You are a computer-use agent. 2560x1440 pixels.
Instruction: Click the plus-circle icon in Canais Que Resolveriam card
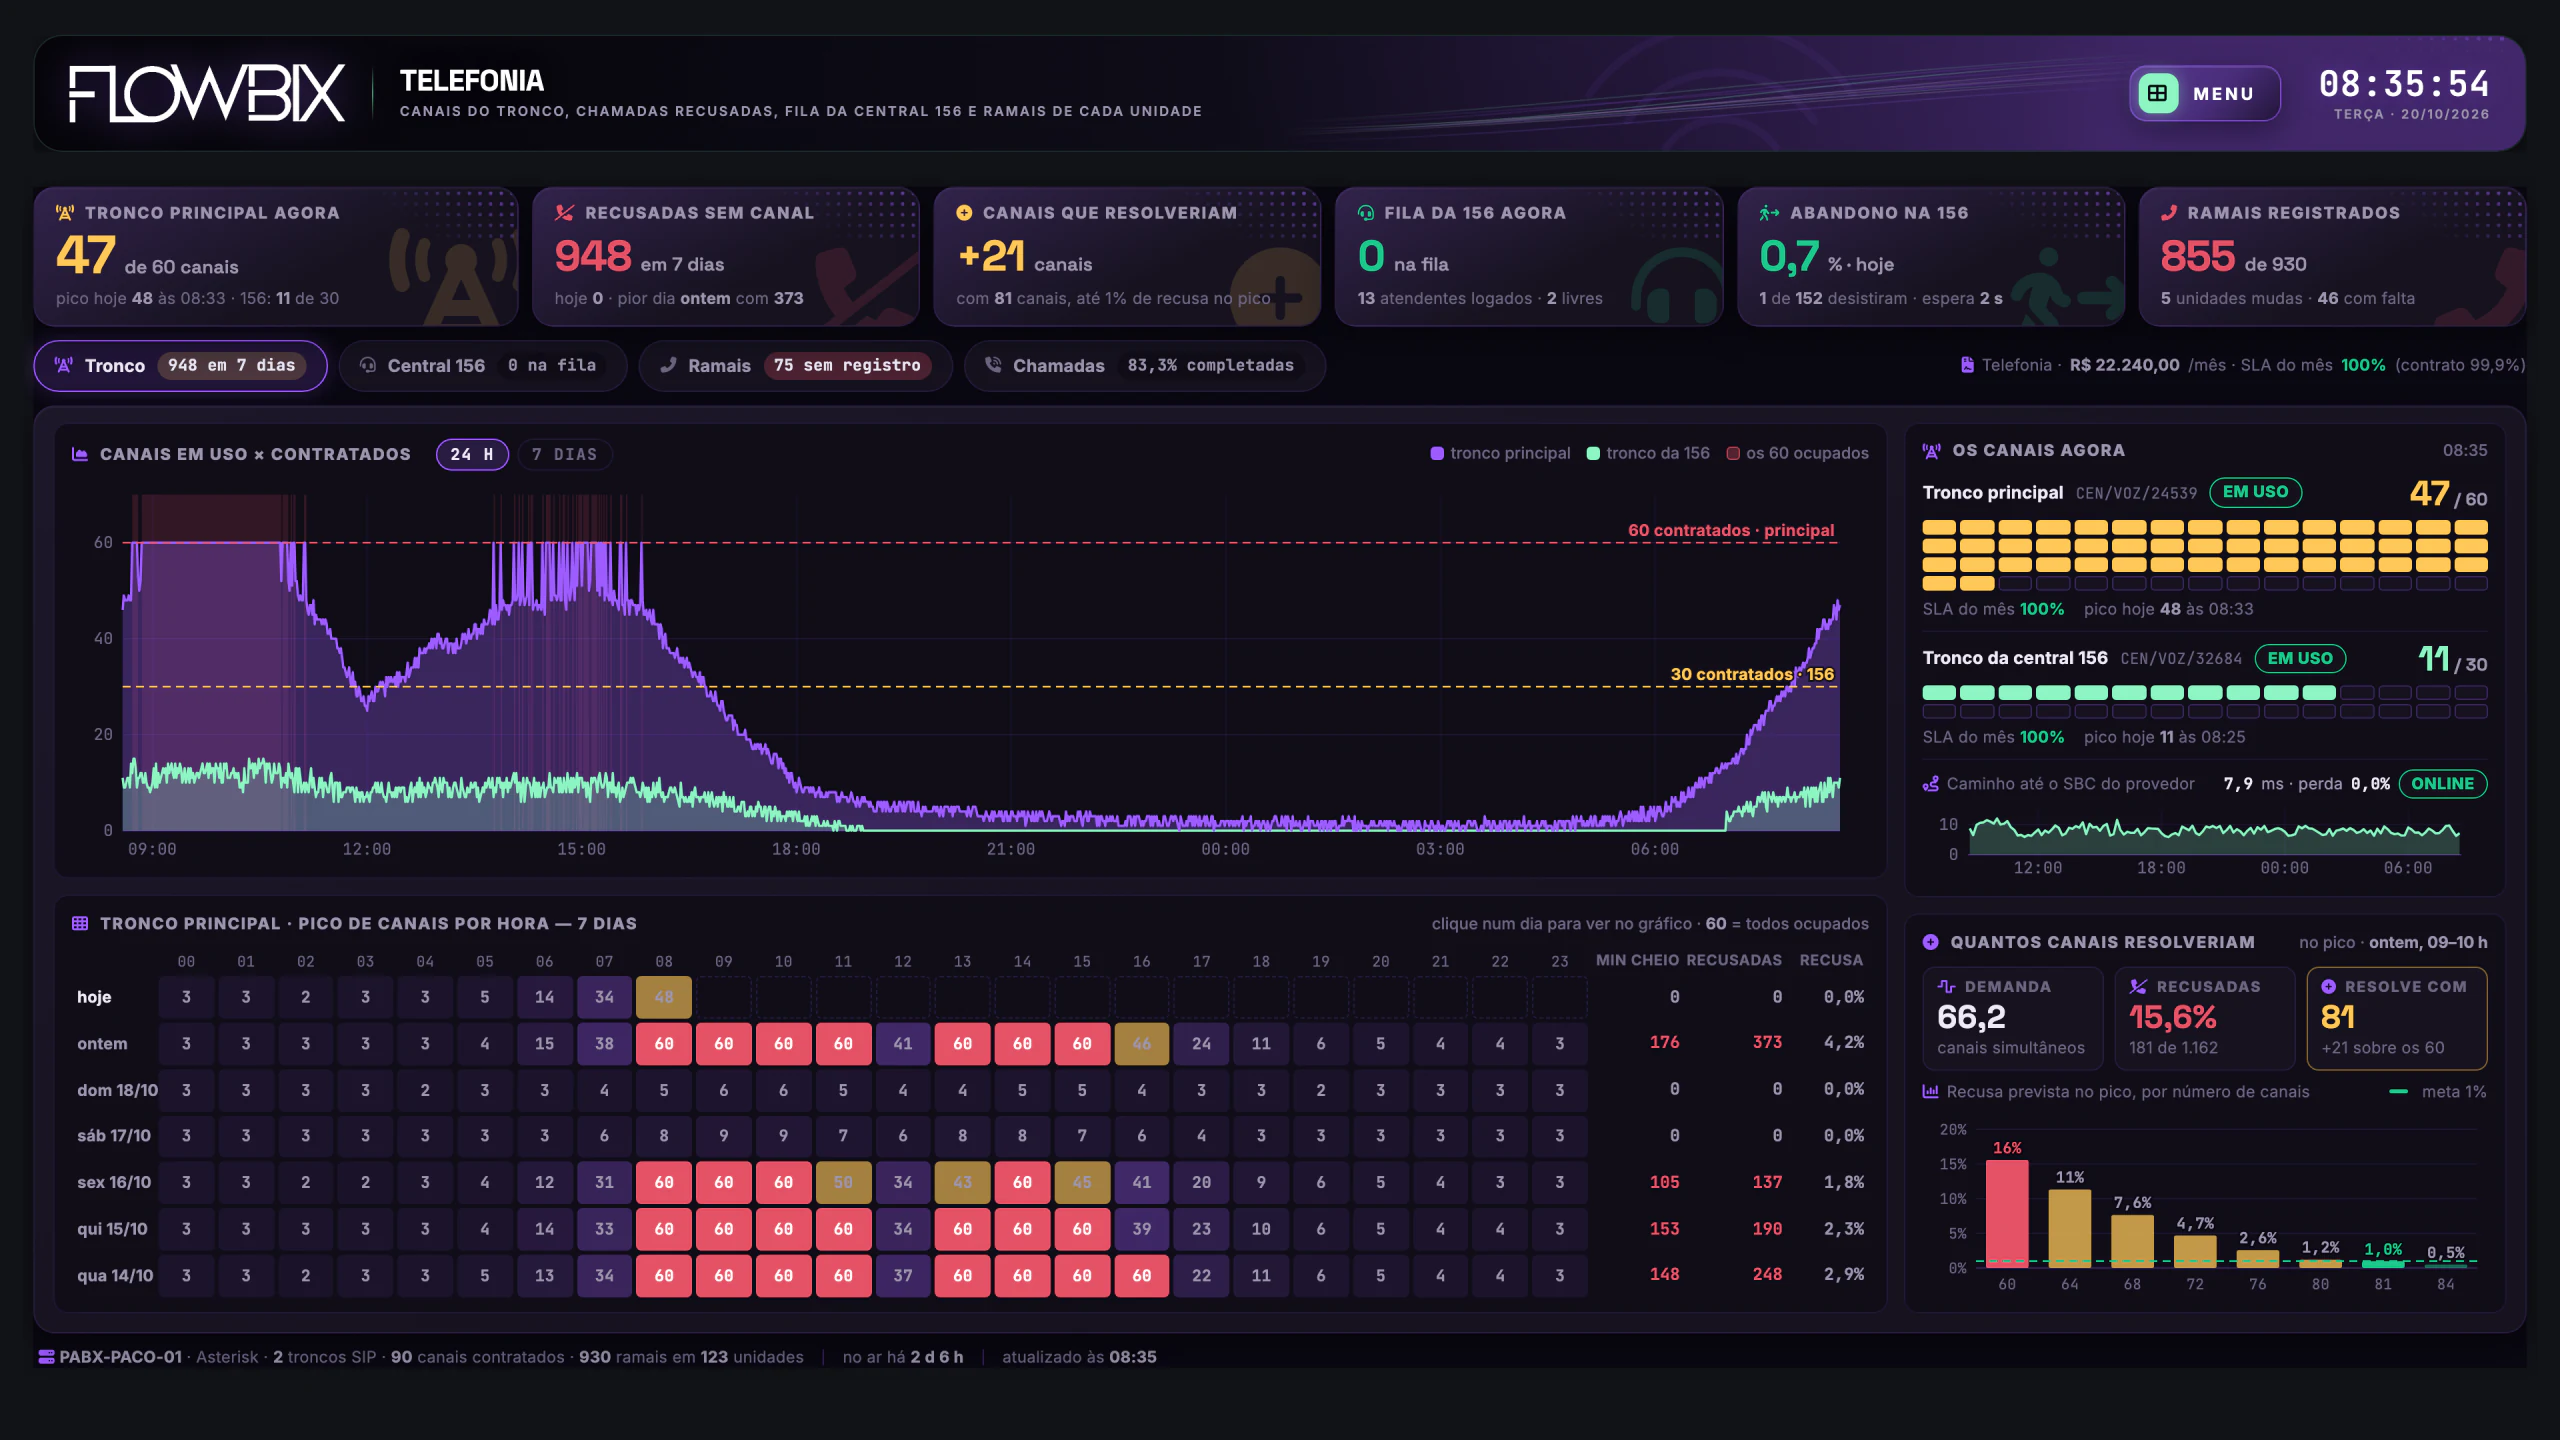click(x=964, y=213)
